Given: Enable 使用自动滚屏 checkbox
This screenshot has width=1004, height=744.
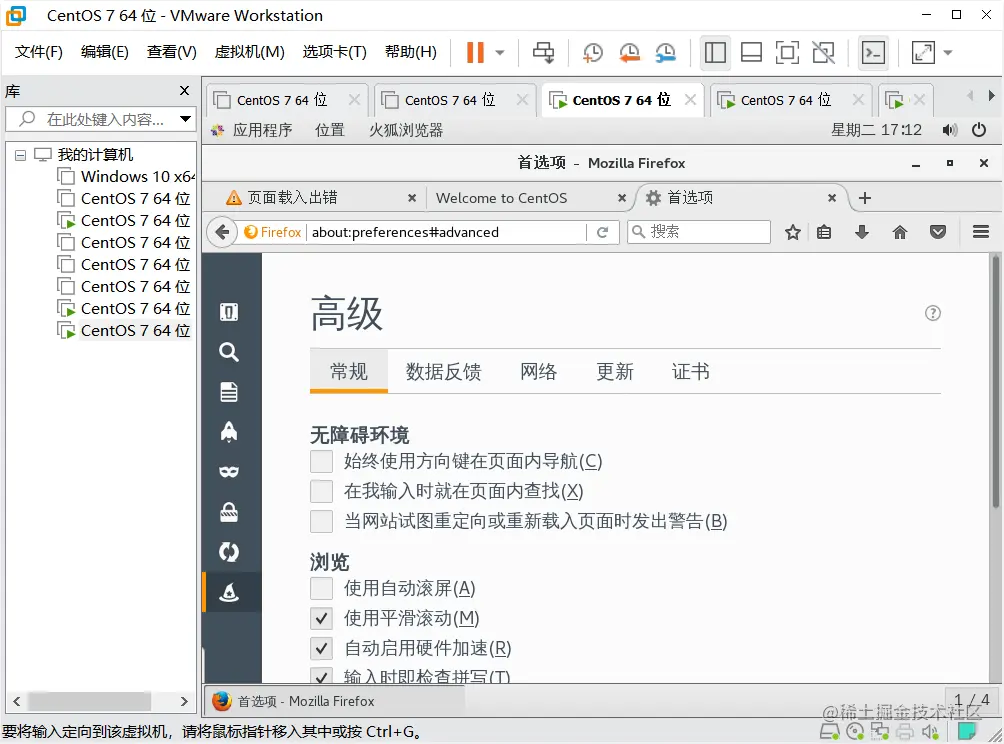Looking at the screenshot, I should pos(321,588).
